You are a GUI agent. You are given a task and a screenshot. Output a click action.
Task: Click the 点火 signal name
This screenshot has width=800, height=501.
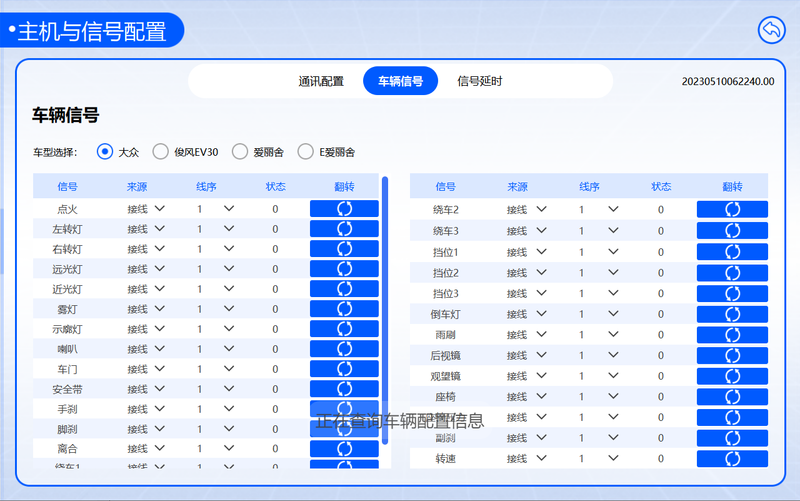click(67, 209)
